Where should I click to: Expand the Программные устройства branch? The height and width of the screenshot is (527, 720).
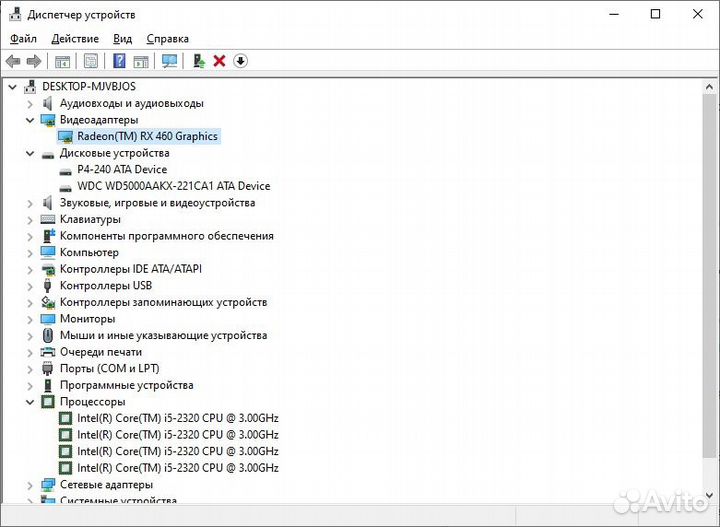(30, 386)
